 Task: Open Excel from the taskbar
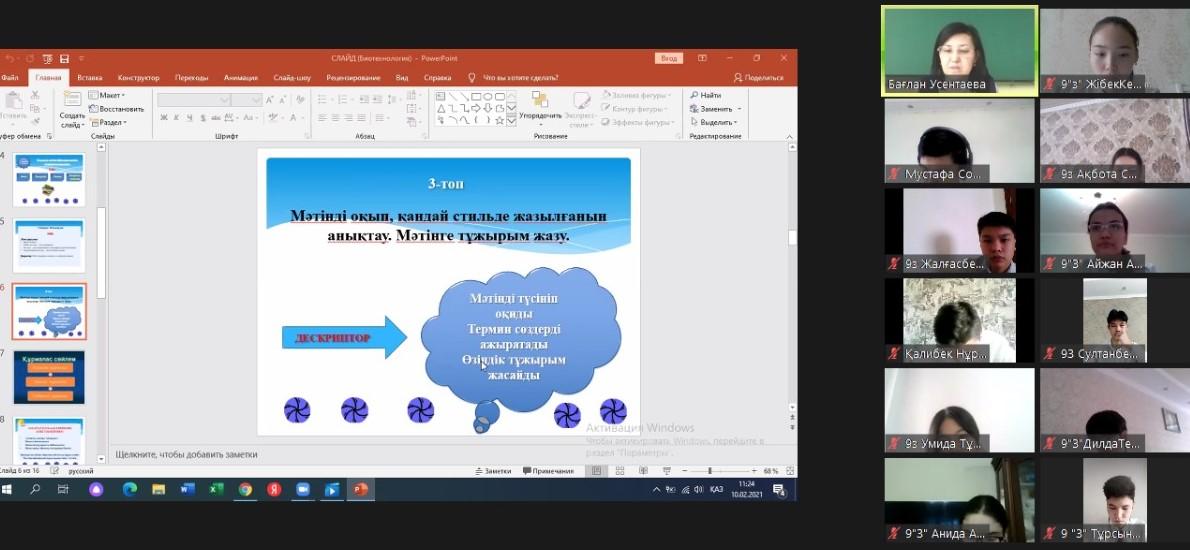(216, 490)
